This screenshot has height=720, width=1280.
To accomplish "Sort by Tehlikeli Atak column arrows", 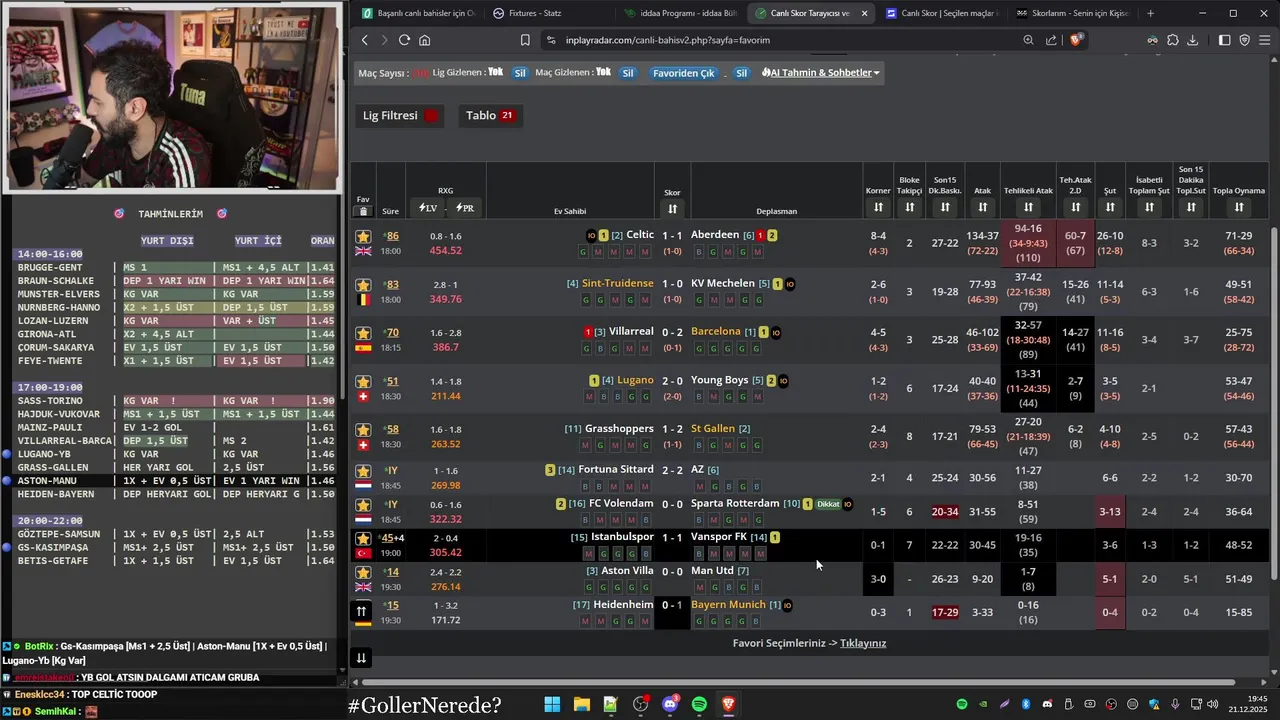I will (1028, 207).
